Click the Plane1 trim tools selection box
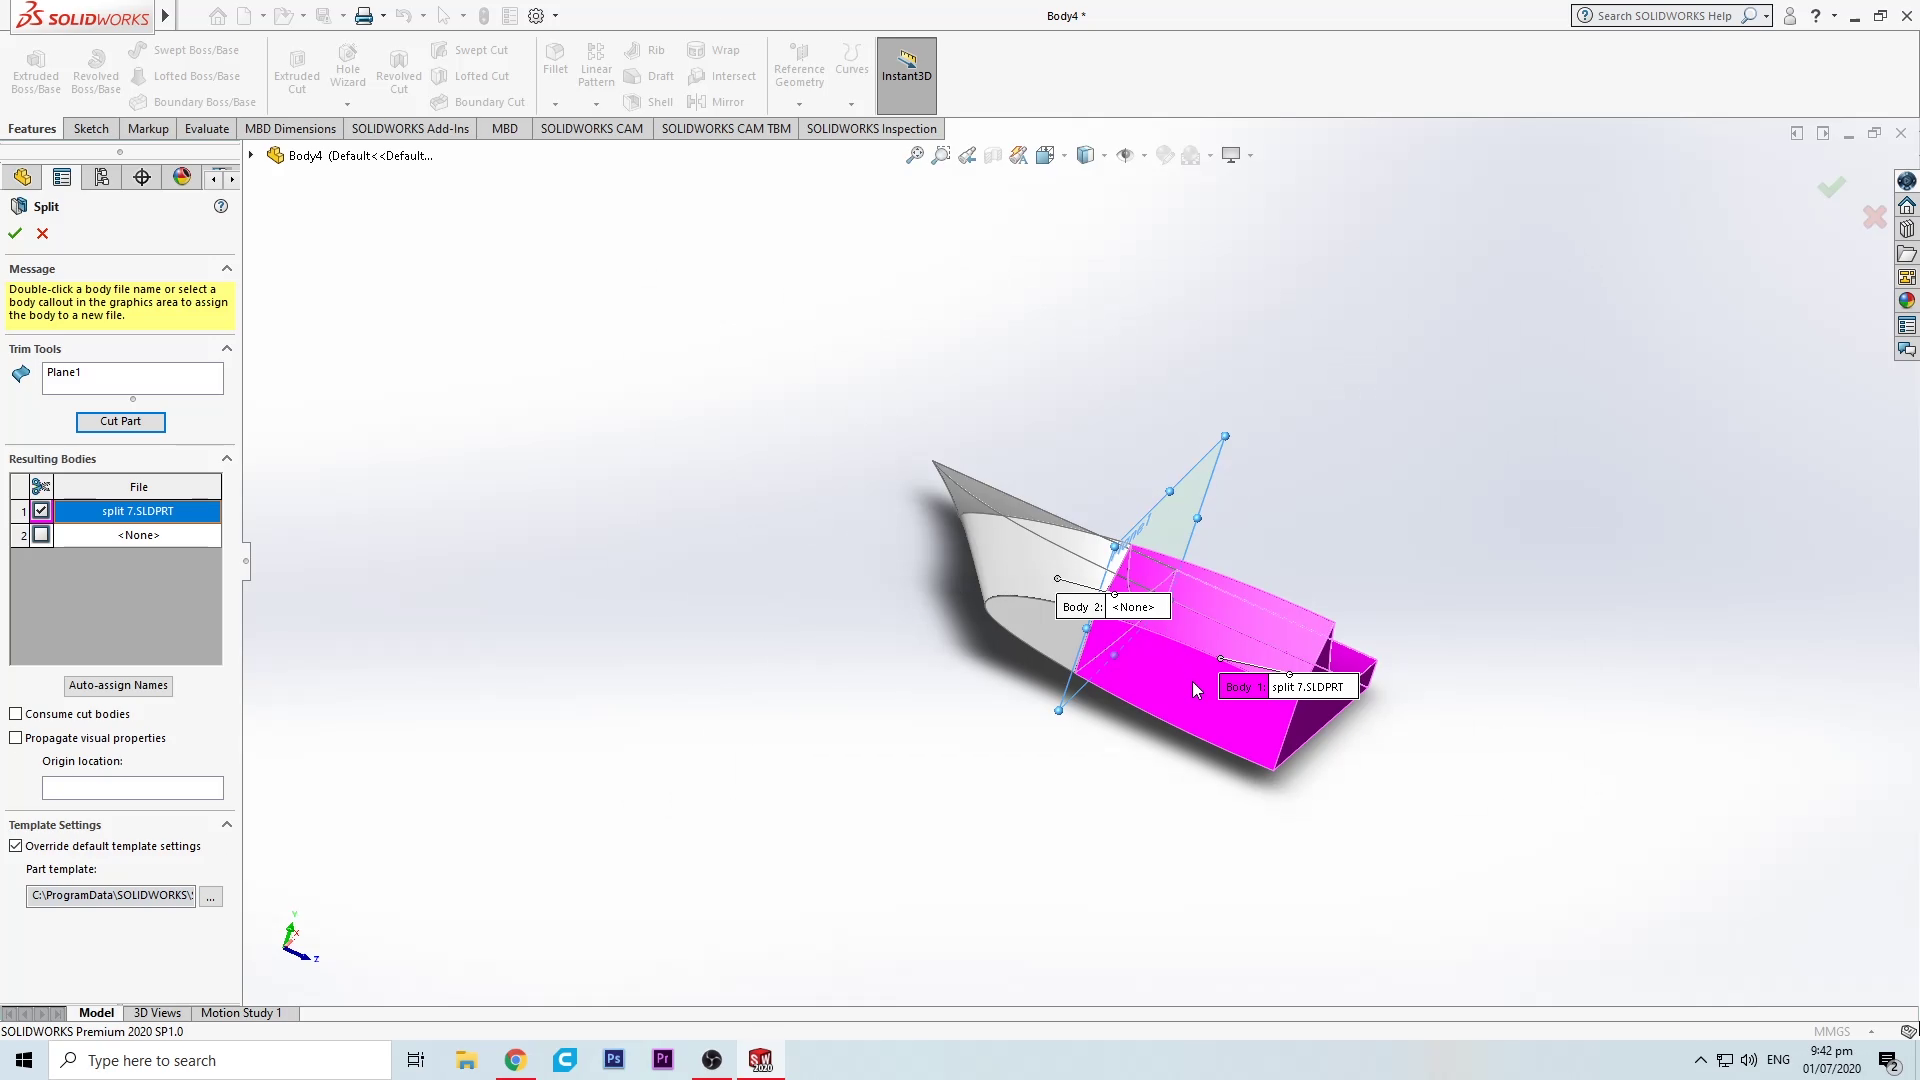Viewport: 1920px width, 1080px height. [x=133, y=378]
